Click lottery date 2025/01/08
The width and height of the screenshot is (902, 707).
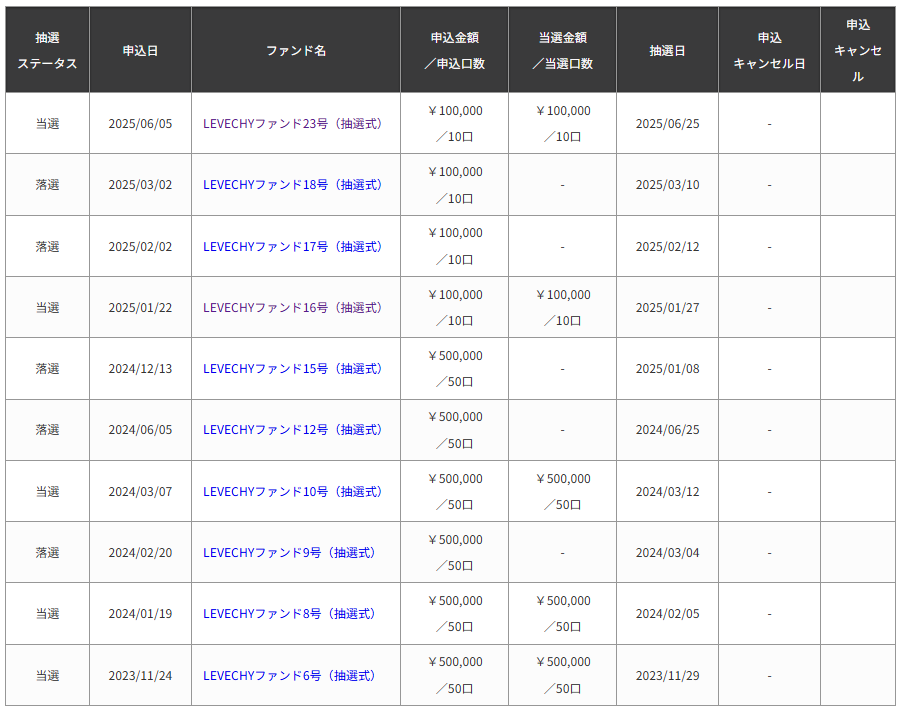667,368
